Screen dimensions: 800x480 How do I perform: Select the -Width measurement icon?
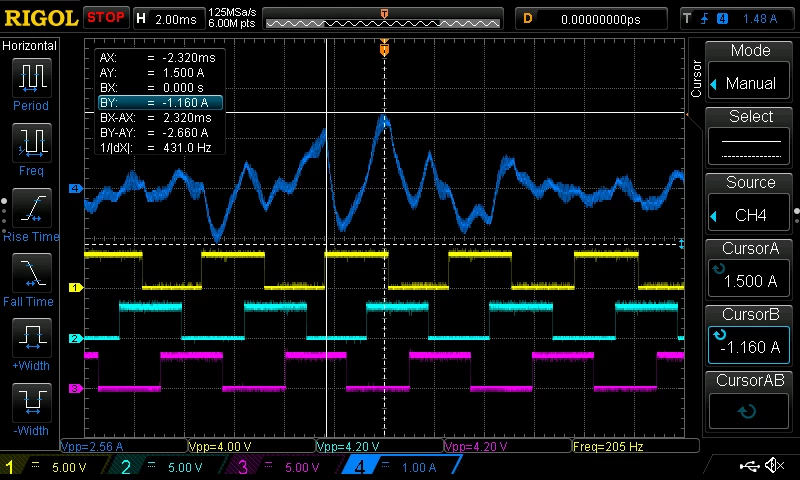coord(32,402)
